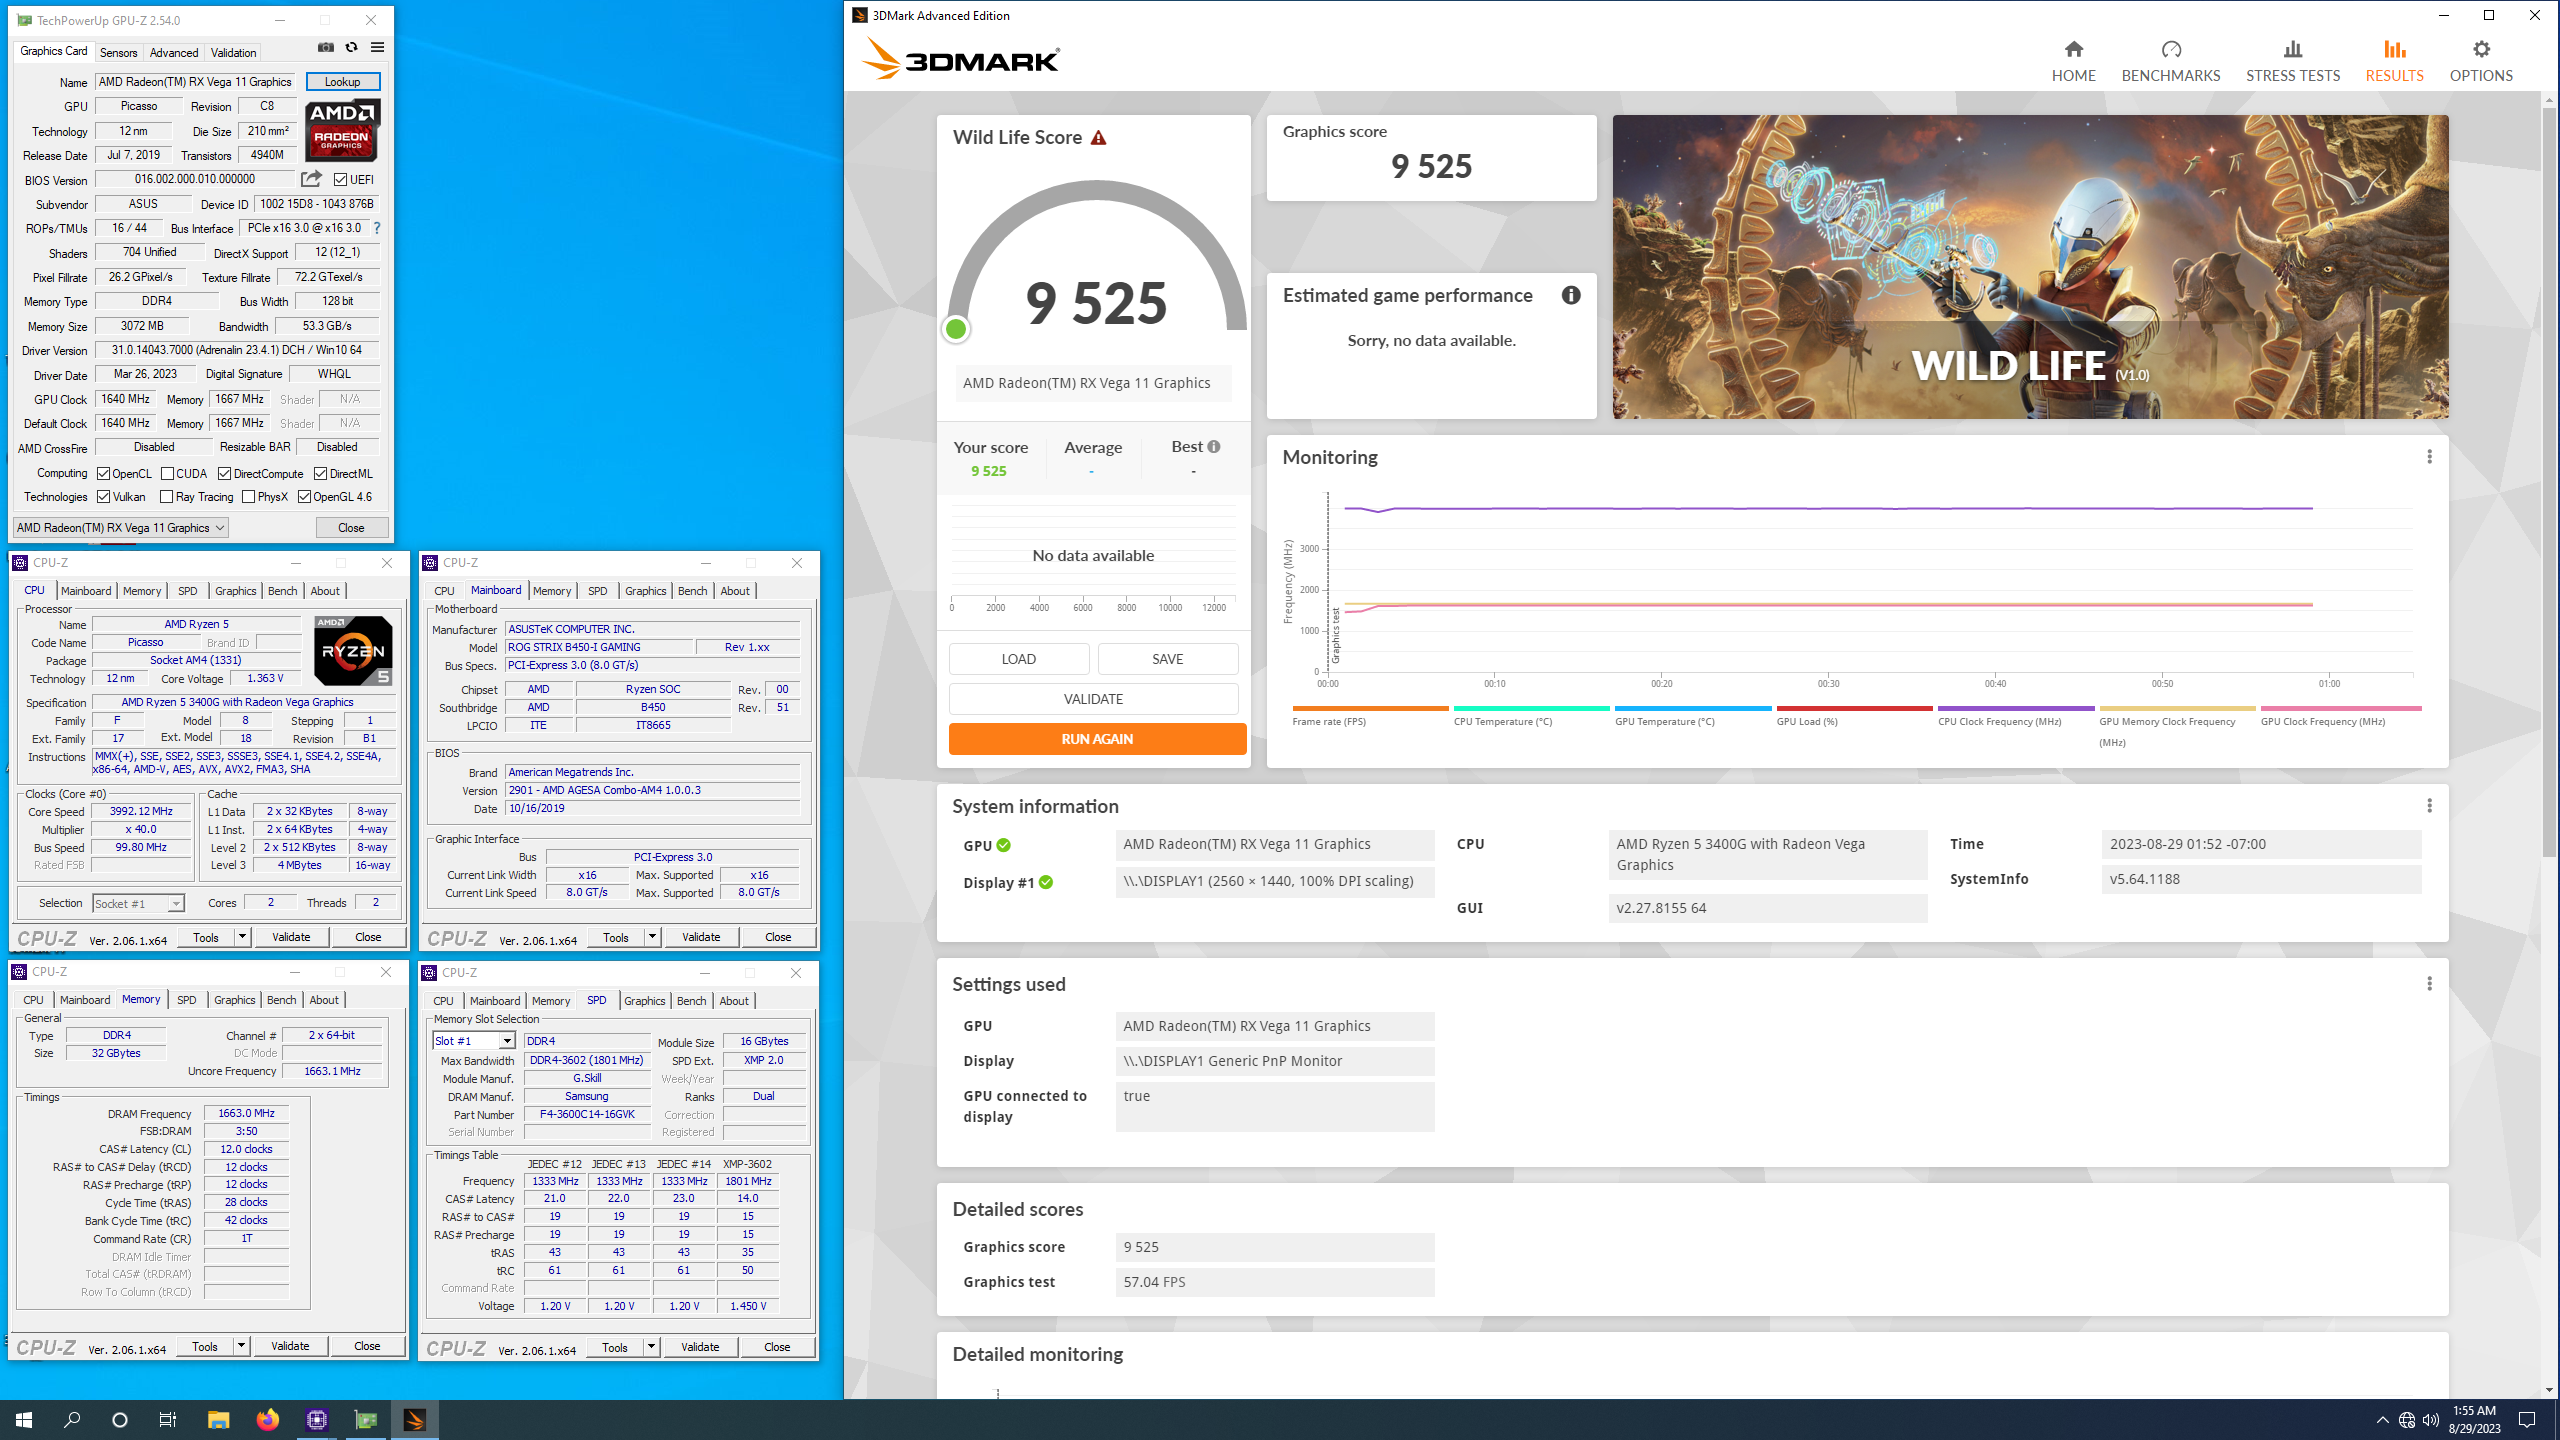The height and width of the screenshot is (1440, 2560).
Task: Click the 3DMark logo
Action: coord(961,59)
